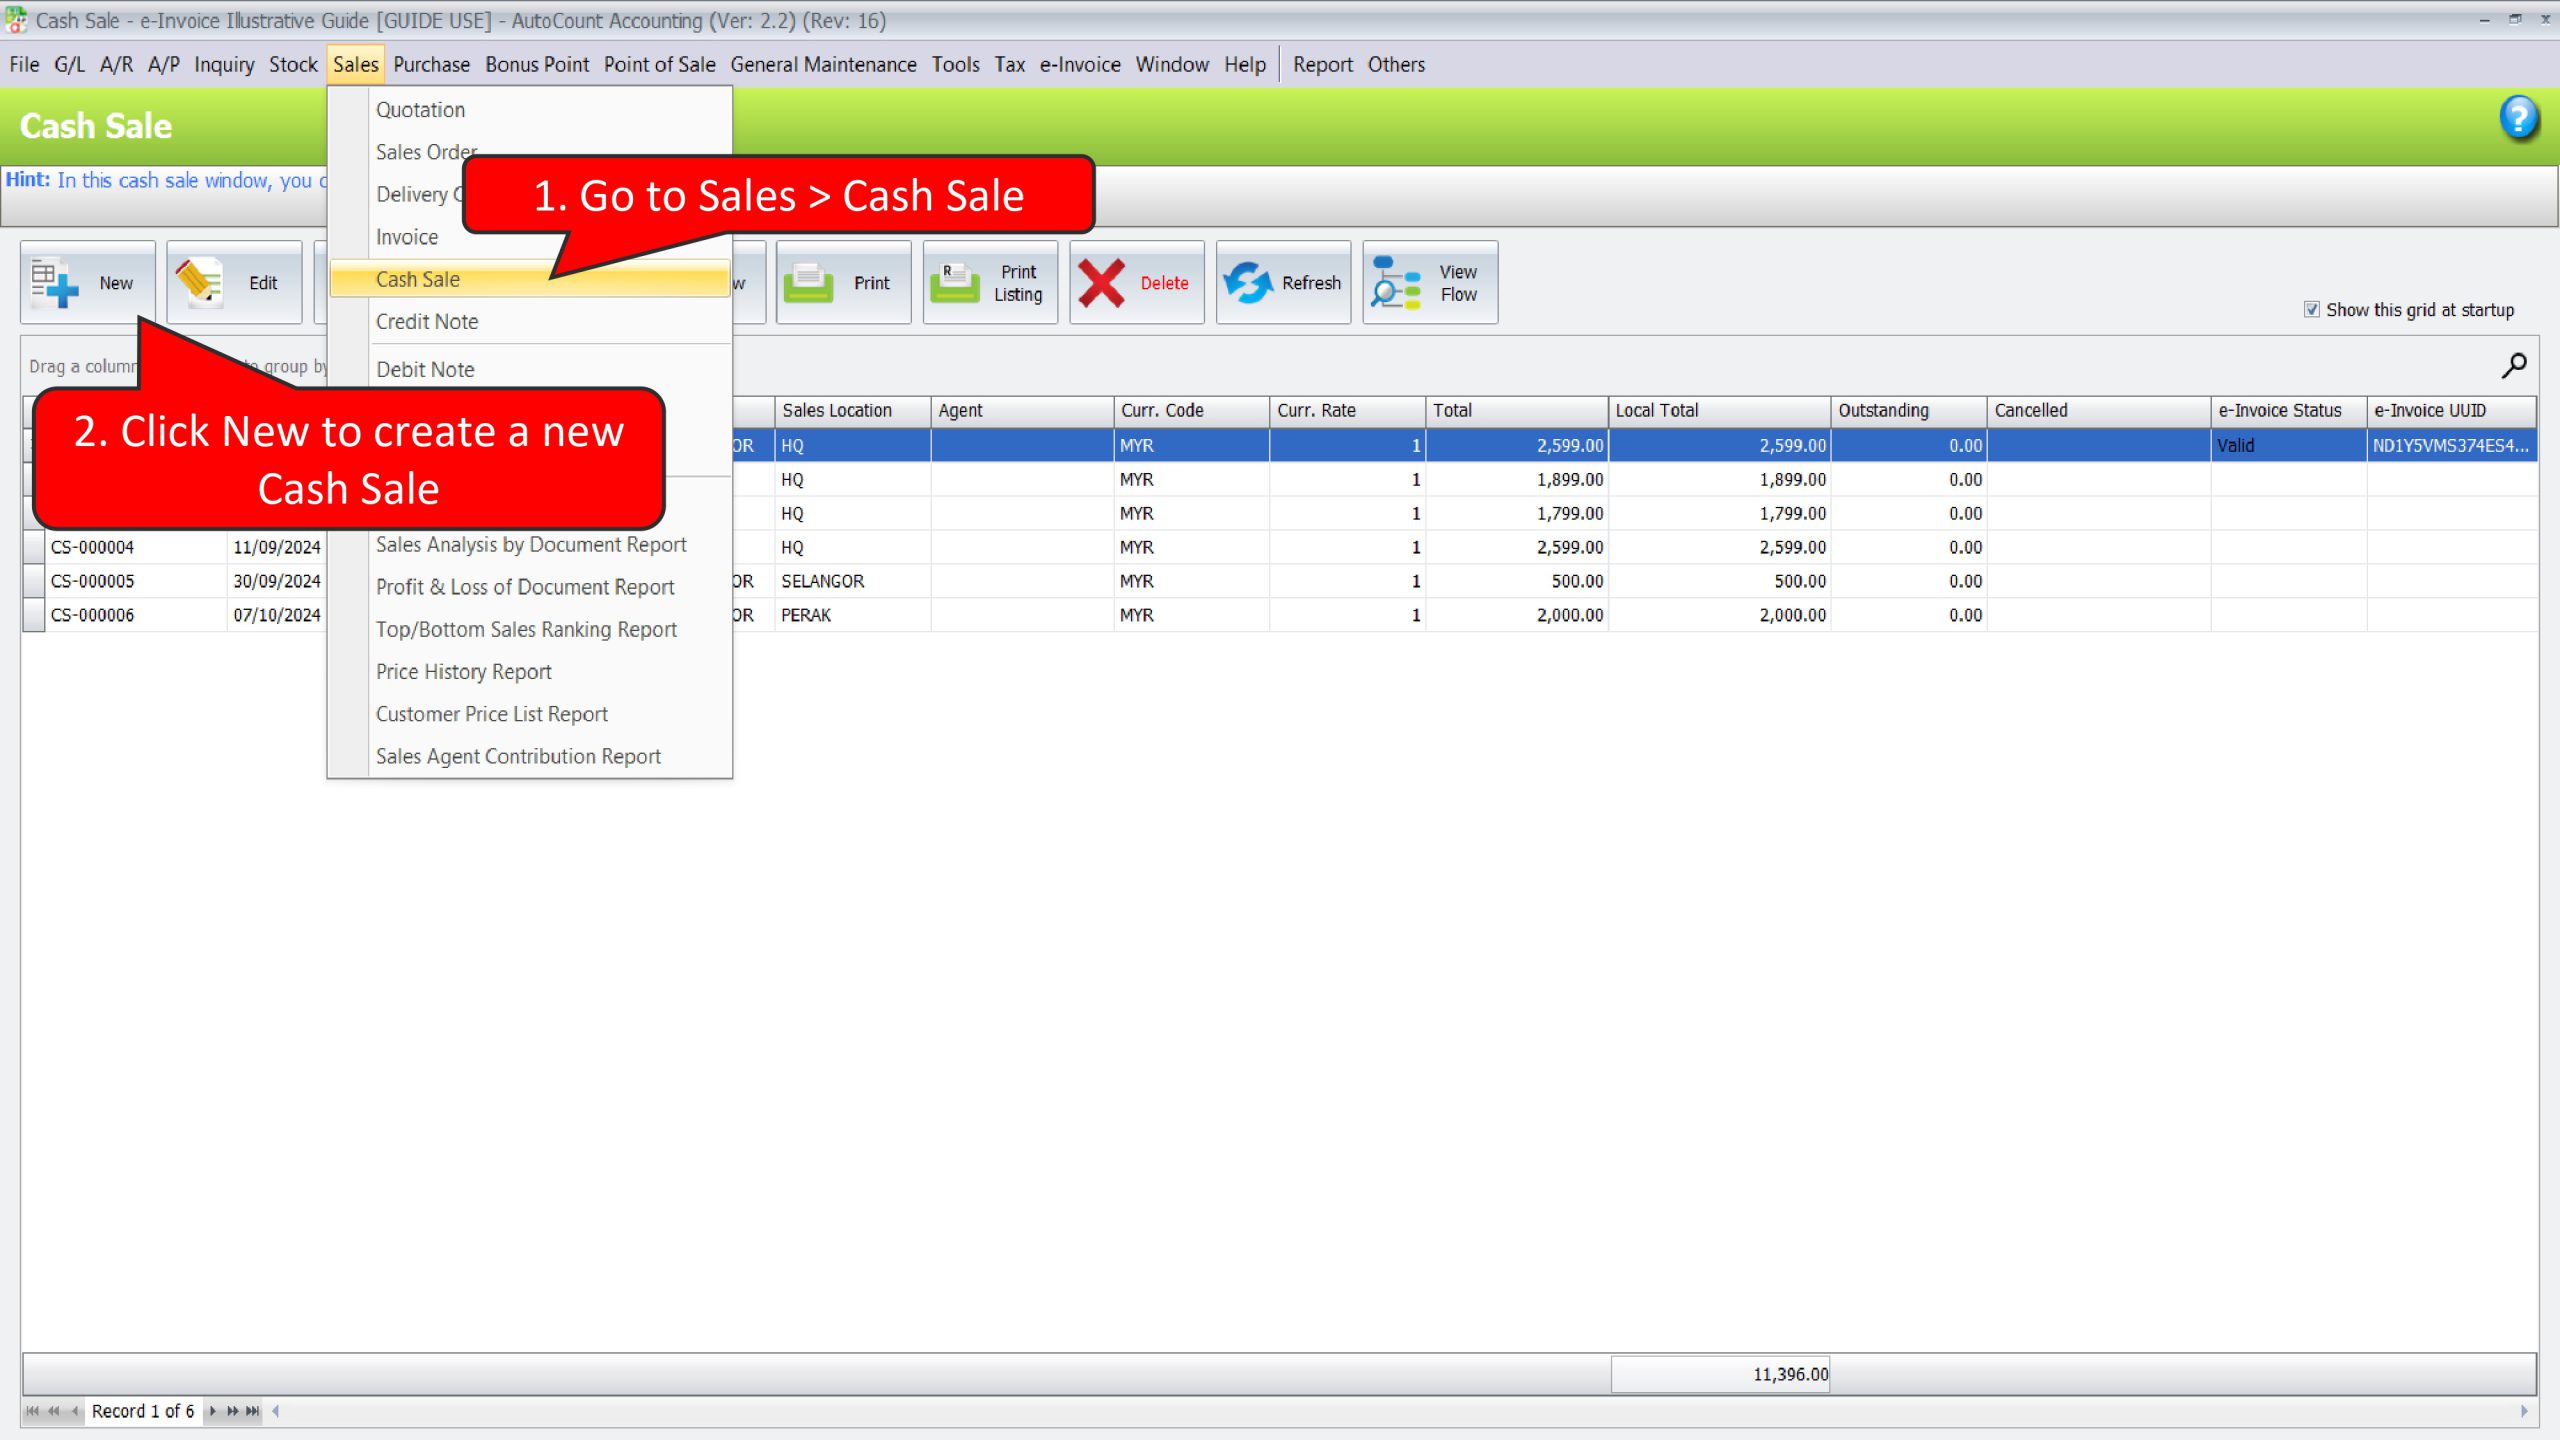This screenshot has width=2560, height=1440.
Task: Sort by Local Total column header
Action: point(1719,410)
